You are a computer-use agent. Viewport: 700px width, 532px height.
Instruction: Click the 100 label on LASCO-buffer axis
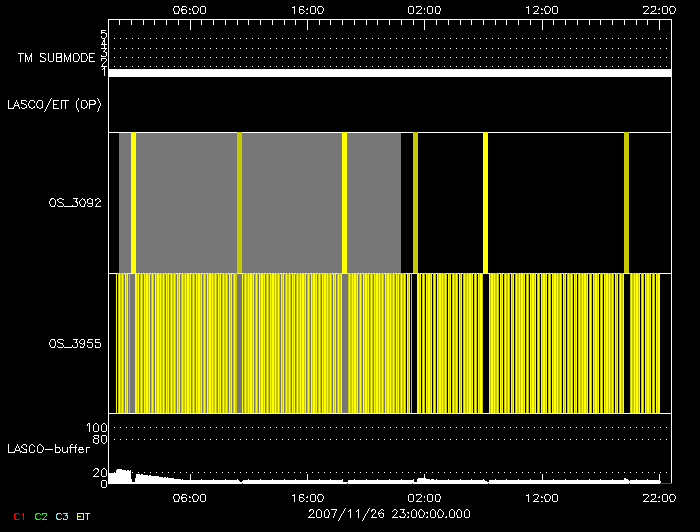coord(100,428)
